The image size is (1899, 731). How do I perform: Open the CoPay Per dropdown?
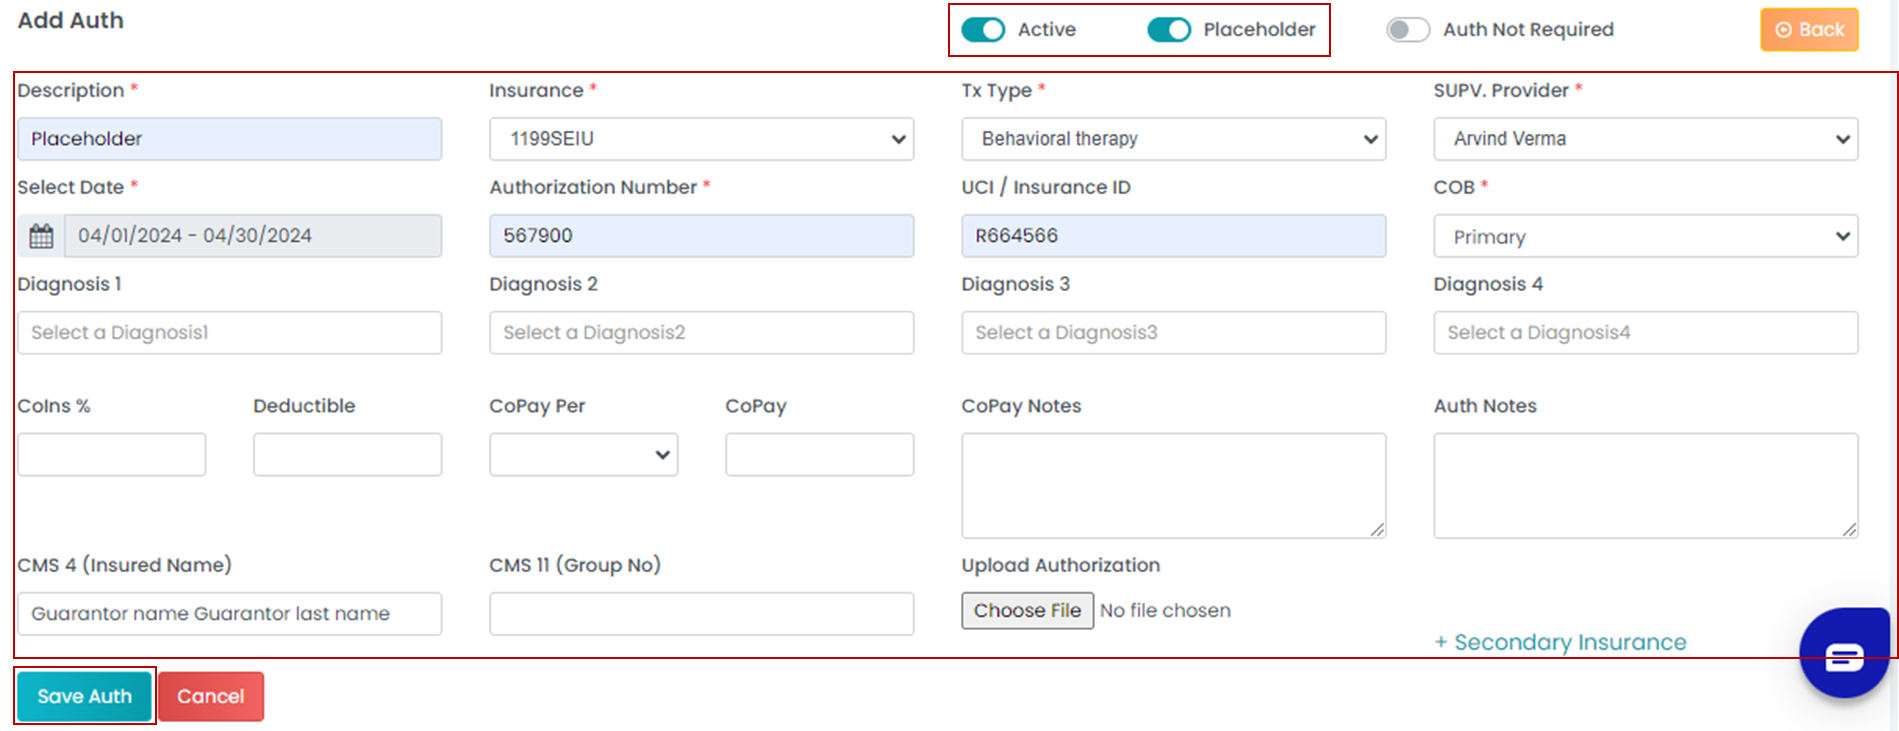[583, 454]
